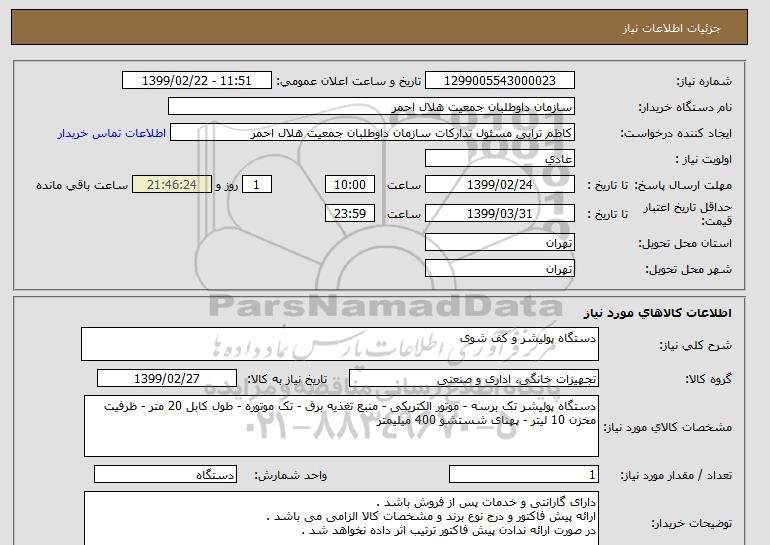Click the buyer organization name field
Viewport: 770px width, 545px height.
(371, 107)
